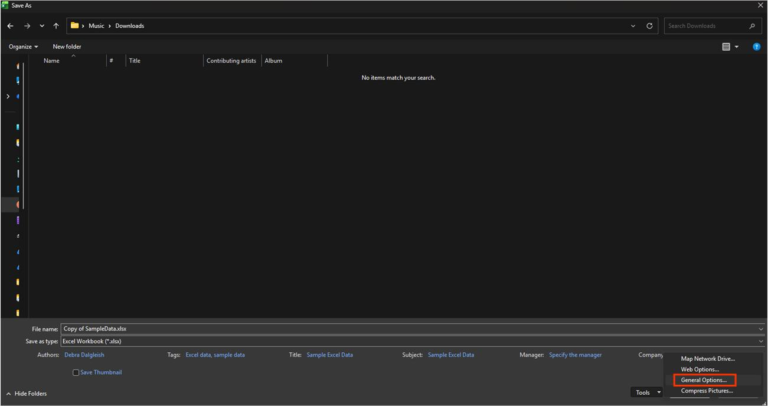Choose Map Network Drive from Tools menu
768x406 pixels.
pos(708,359)
